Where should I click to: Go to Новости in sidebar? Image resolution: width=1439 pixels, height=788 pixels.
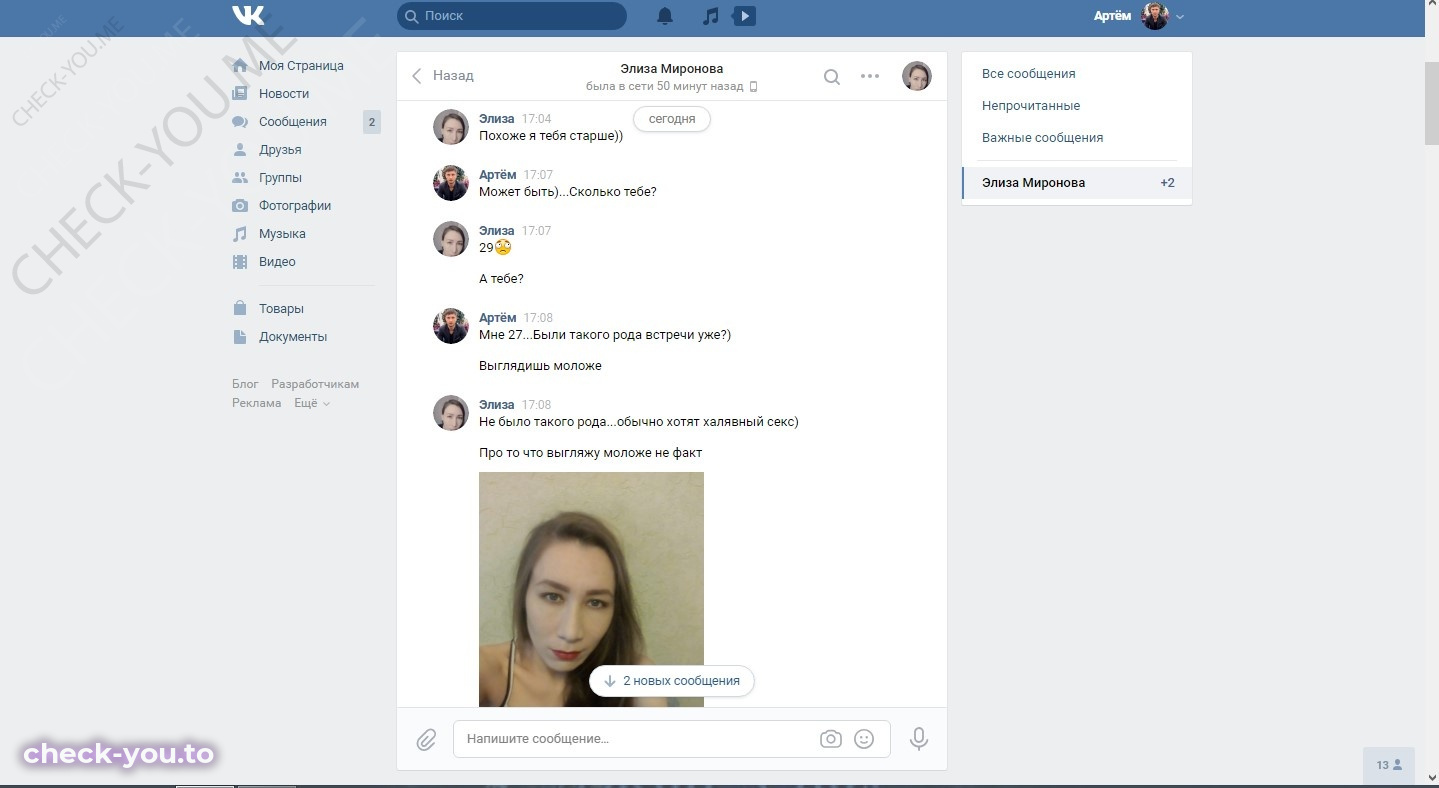[x=284, y=94]
